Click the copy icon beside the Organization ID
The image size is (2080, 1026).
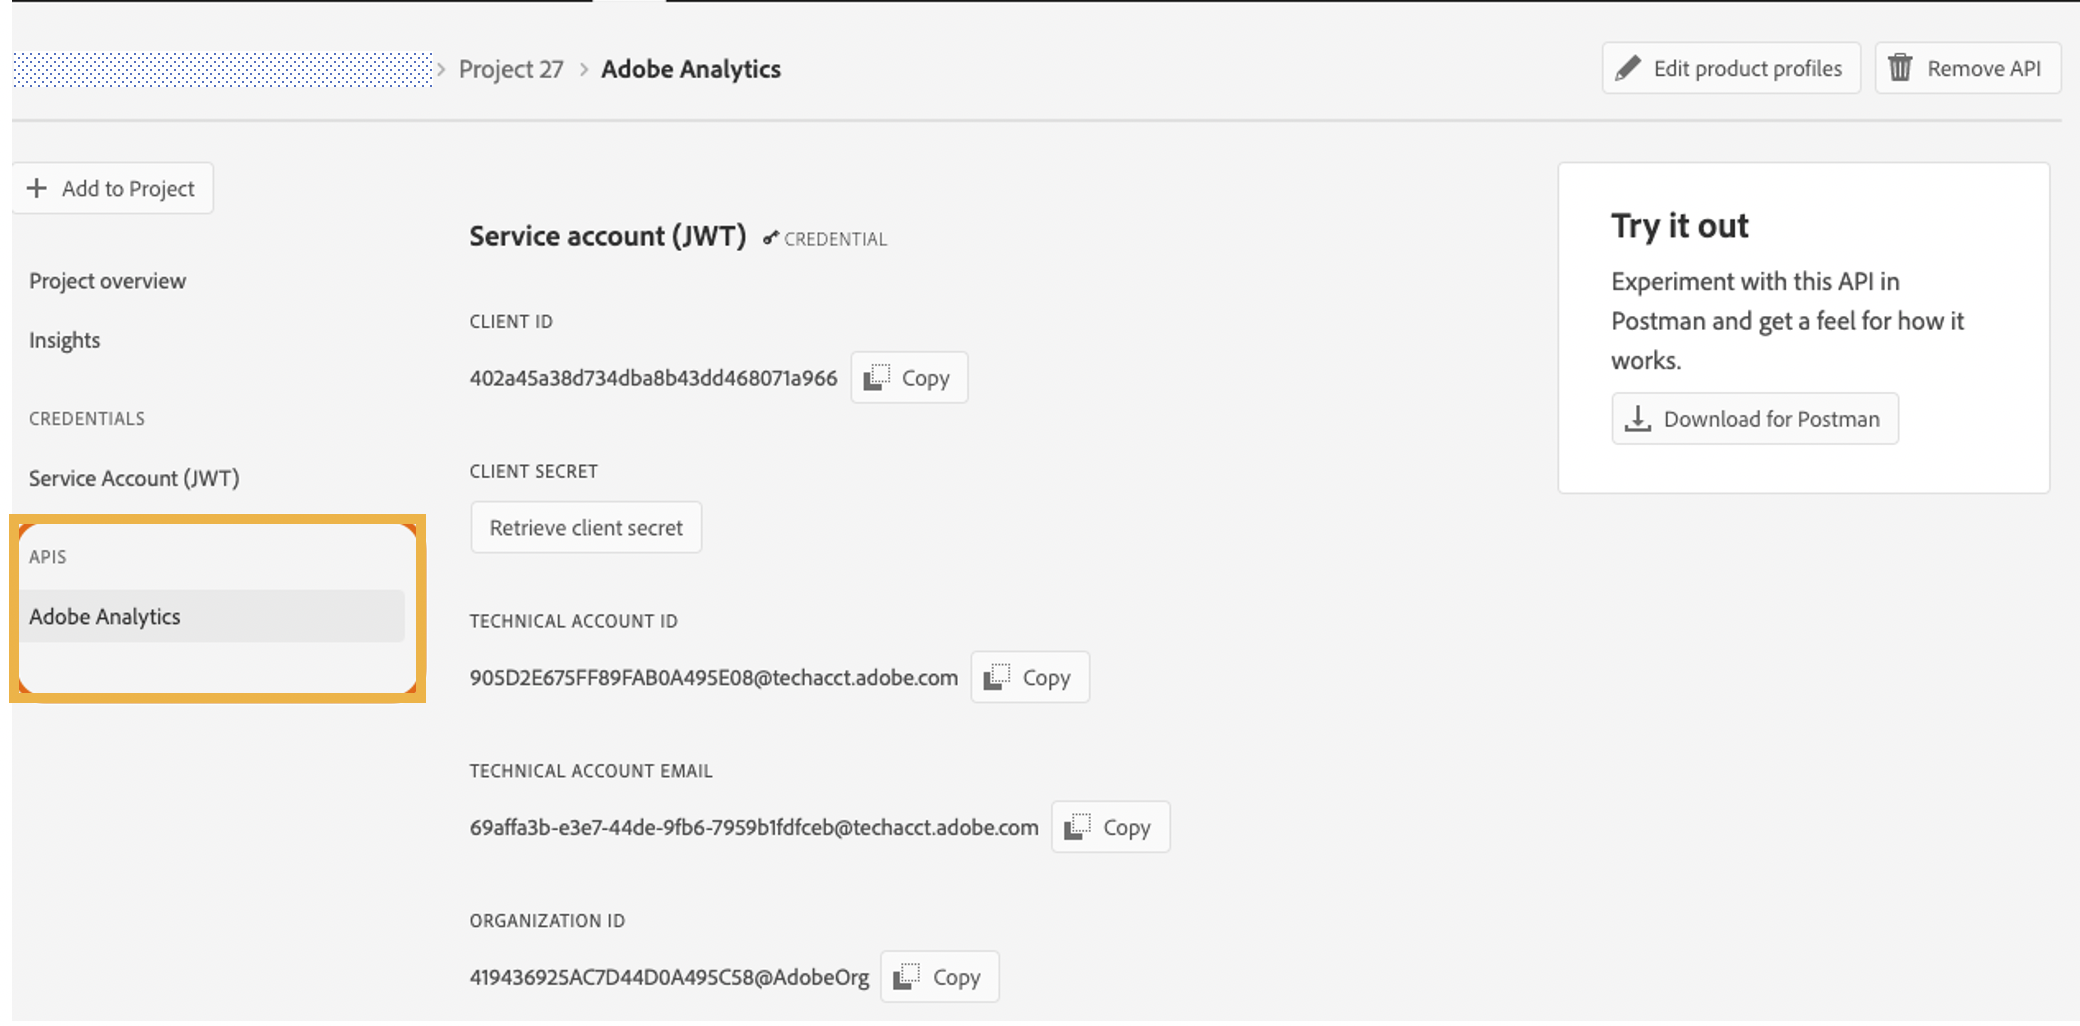[907, 977]
